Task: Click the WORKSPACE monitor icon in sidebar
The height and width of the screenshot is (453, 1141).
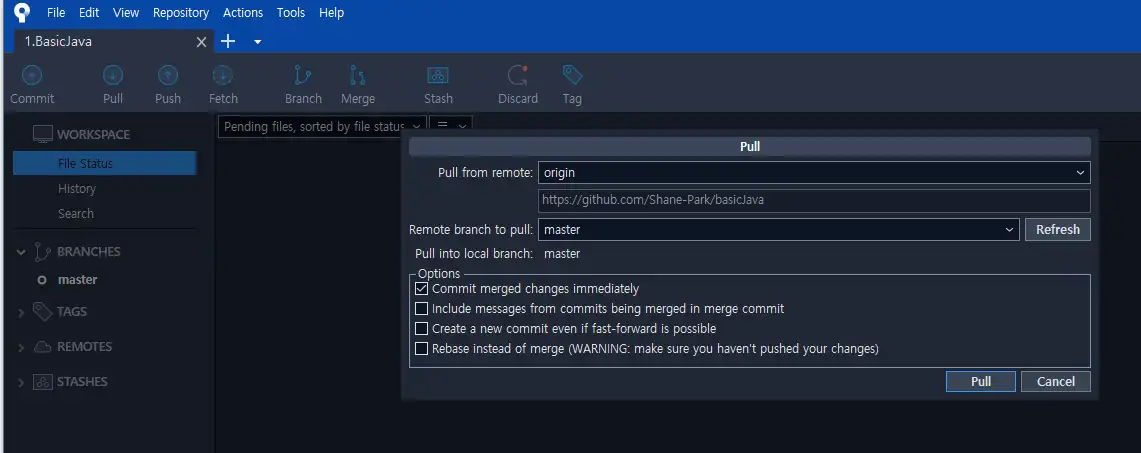Action: click(43, 135)
